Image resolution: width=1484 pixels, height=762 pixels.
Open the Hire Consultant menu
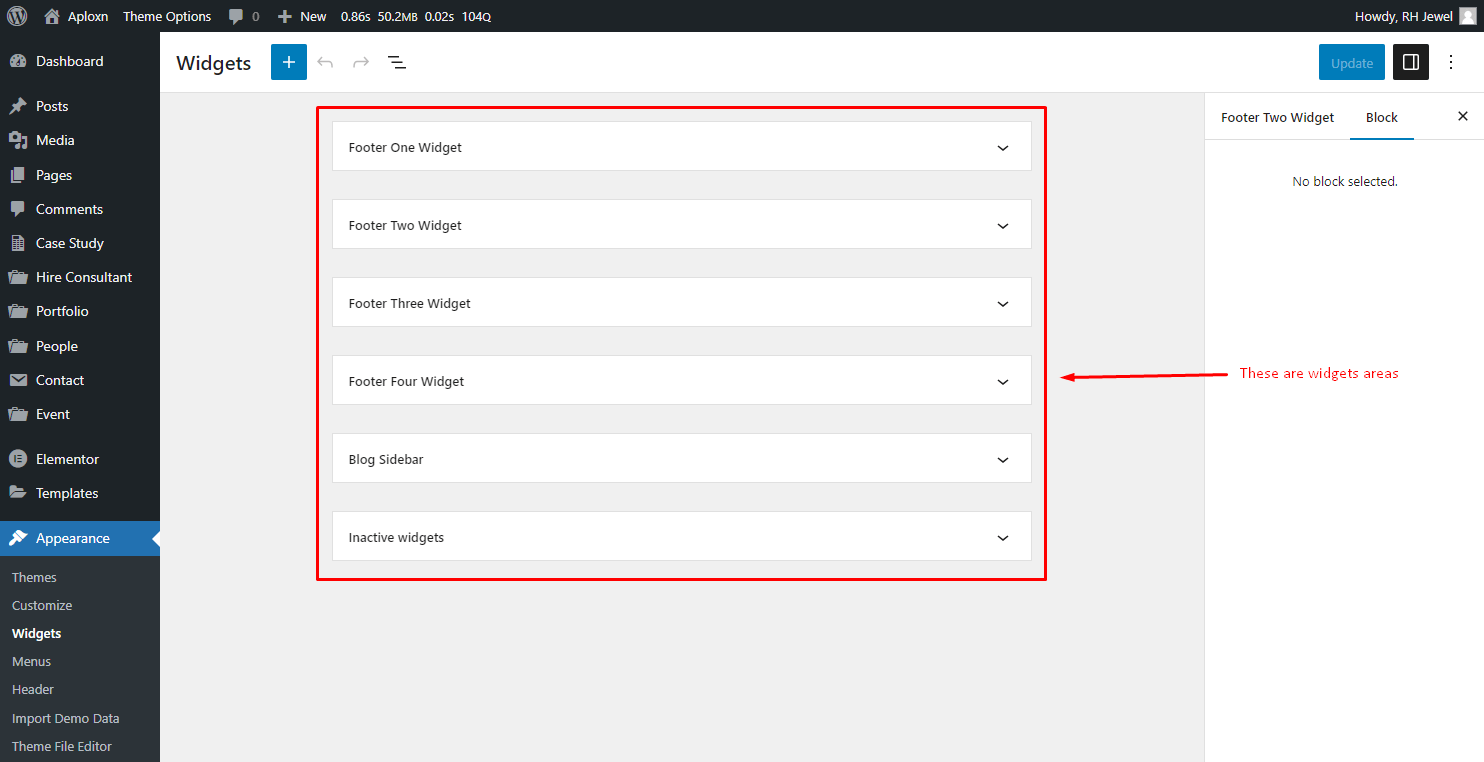pyautogui.click(x=80, y=277)
